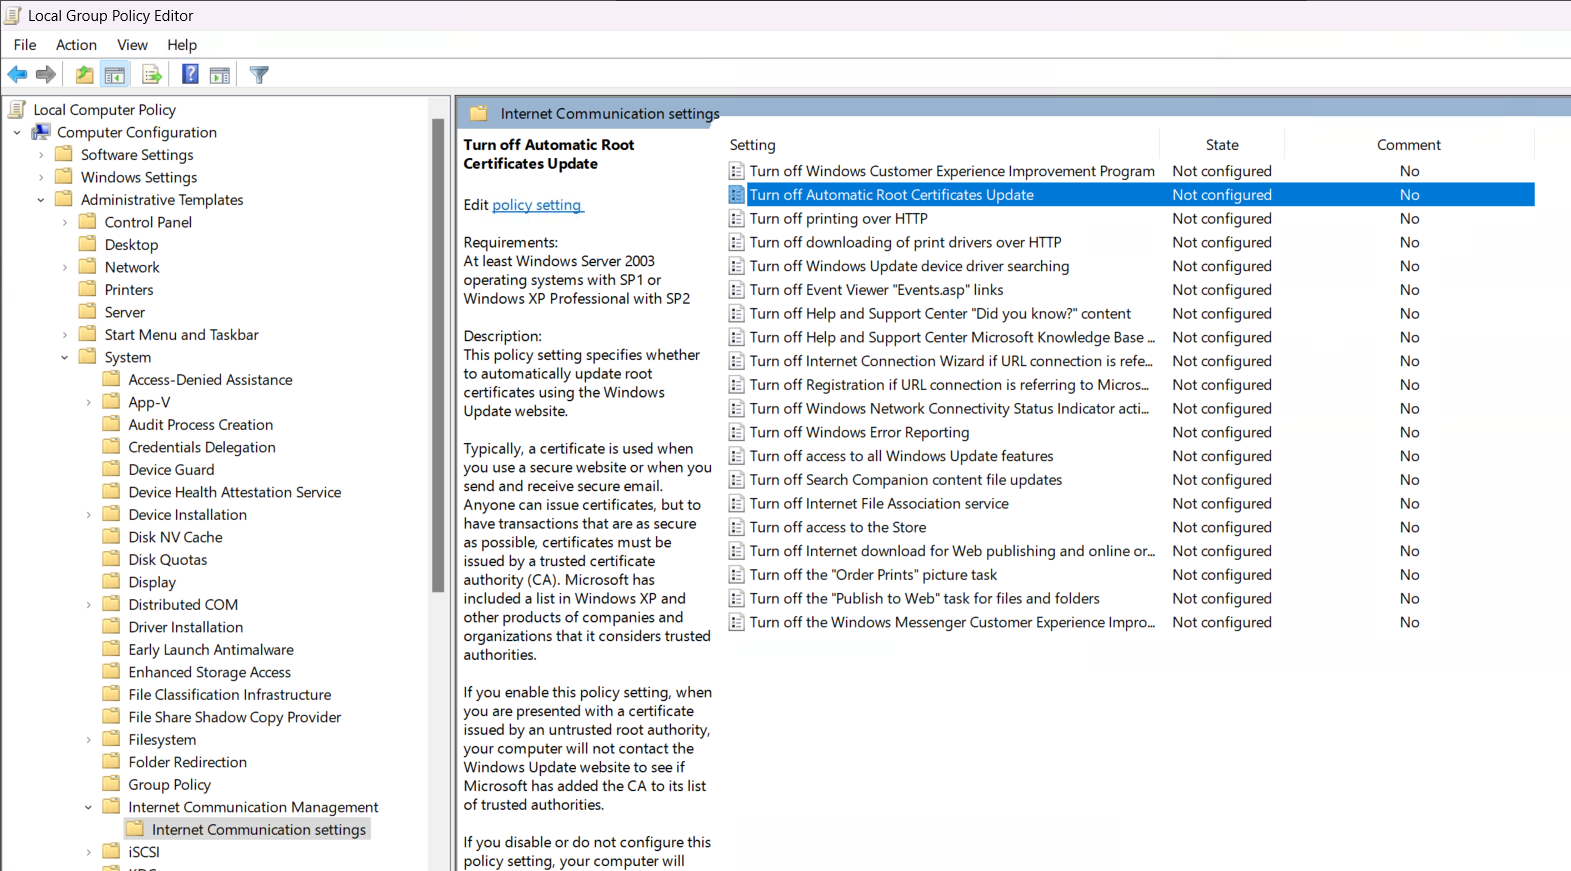Collapse the System tree node

[65, 357]
